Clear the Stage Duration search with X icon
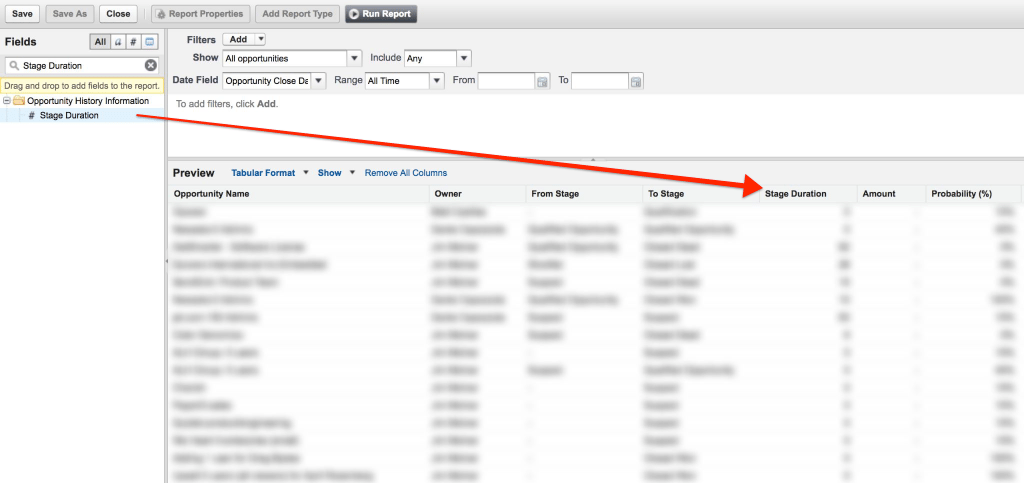Screen dimensions: 1024x483 click(x=150, y=65)
